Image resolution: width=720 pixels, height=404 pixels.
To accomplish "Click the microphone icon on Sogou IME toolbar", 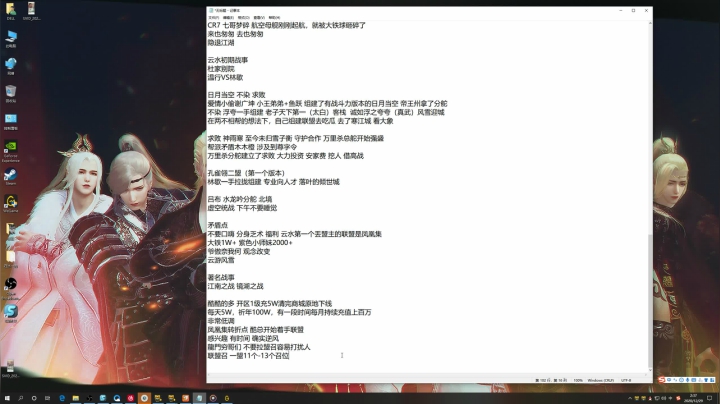I will coord(687,380).
